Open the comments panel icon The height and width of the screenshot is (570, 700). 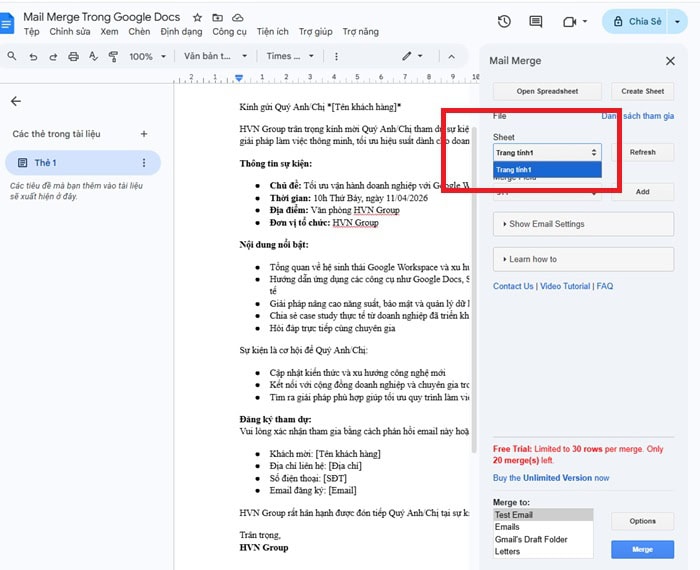[x=536, y=21]
